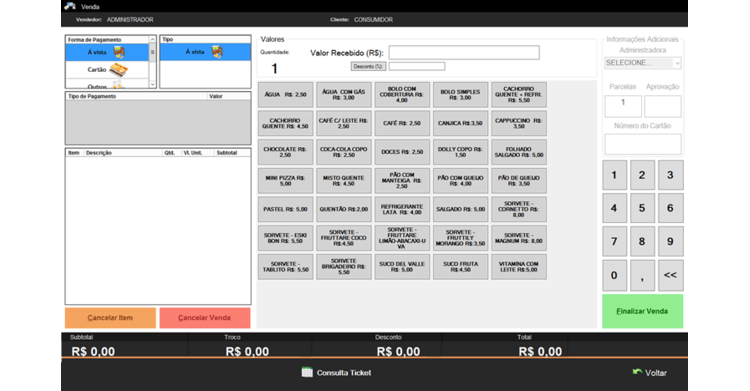Add CACHORRO QUENTE + REFRI product
This screenshot has height=391, width=750.
click(x=518, y=95)
